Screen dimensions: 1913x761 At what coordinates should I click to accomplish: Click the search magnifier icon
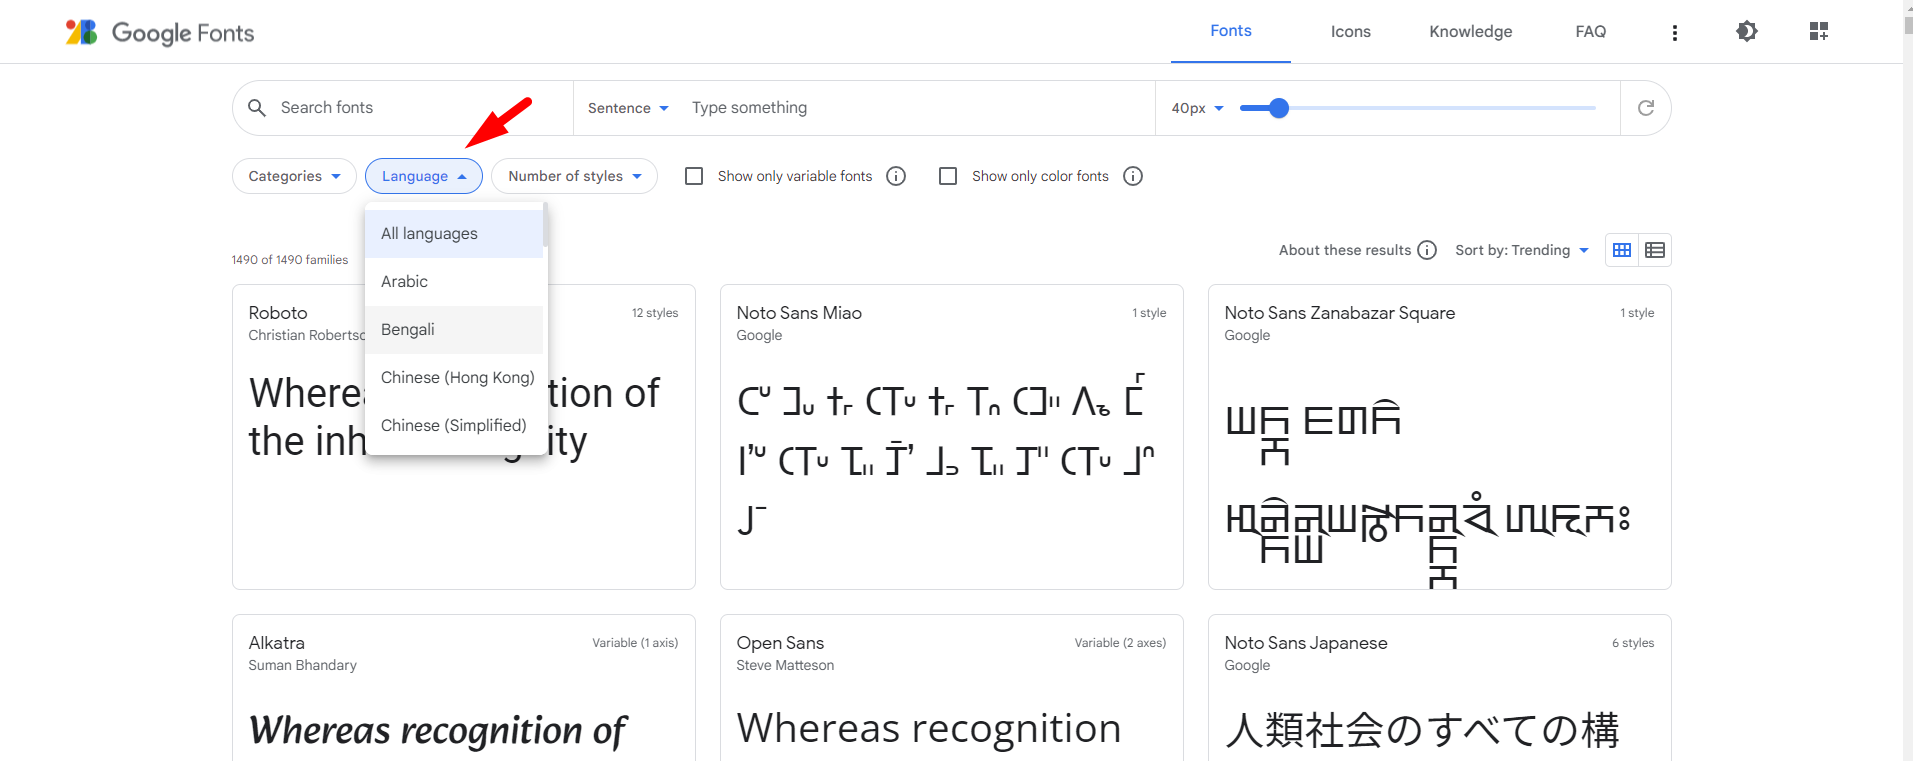(257, 108)
